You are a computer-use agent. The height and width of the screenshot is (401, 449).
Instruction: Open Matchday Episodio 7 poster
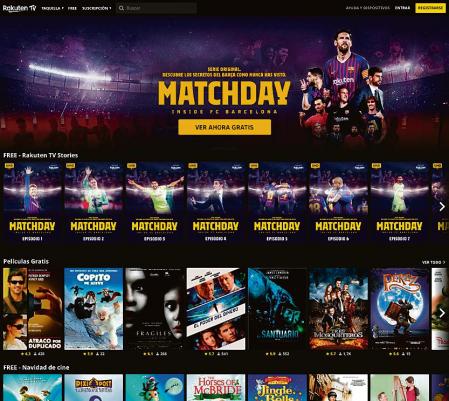click(400, 203)
